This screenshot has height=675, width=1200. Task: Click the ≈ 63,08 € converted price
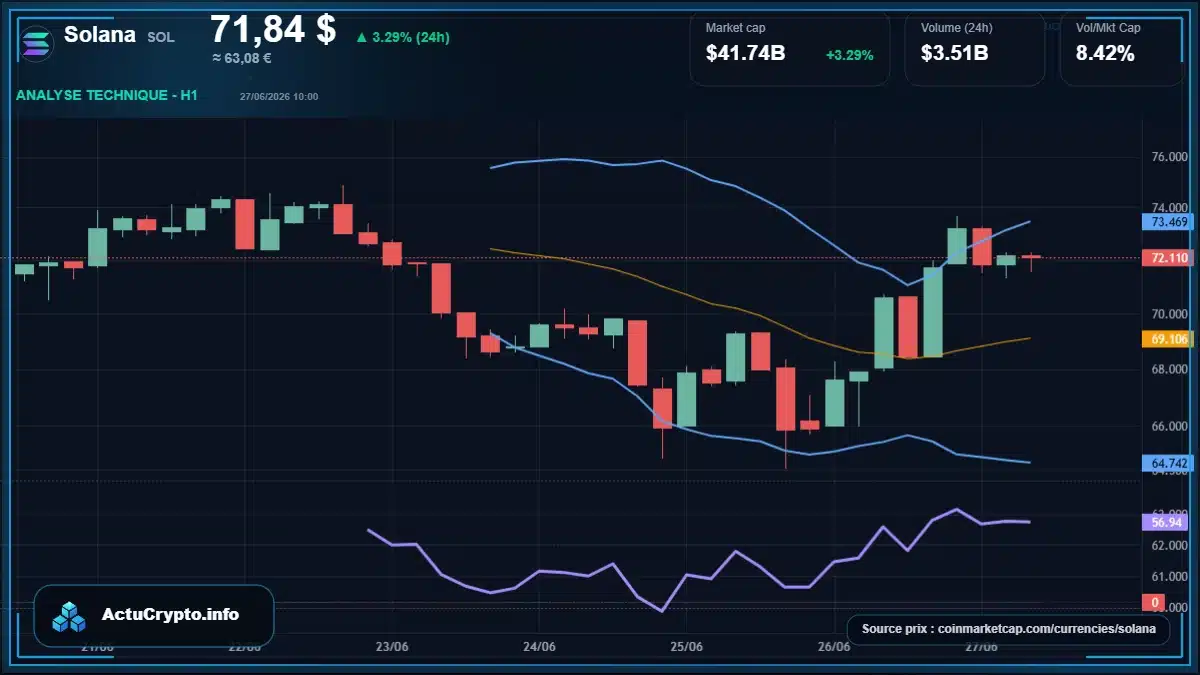point(242,57)
